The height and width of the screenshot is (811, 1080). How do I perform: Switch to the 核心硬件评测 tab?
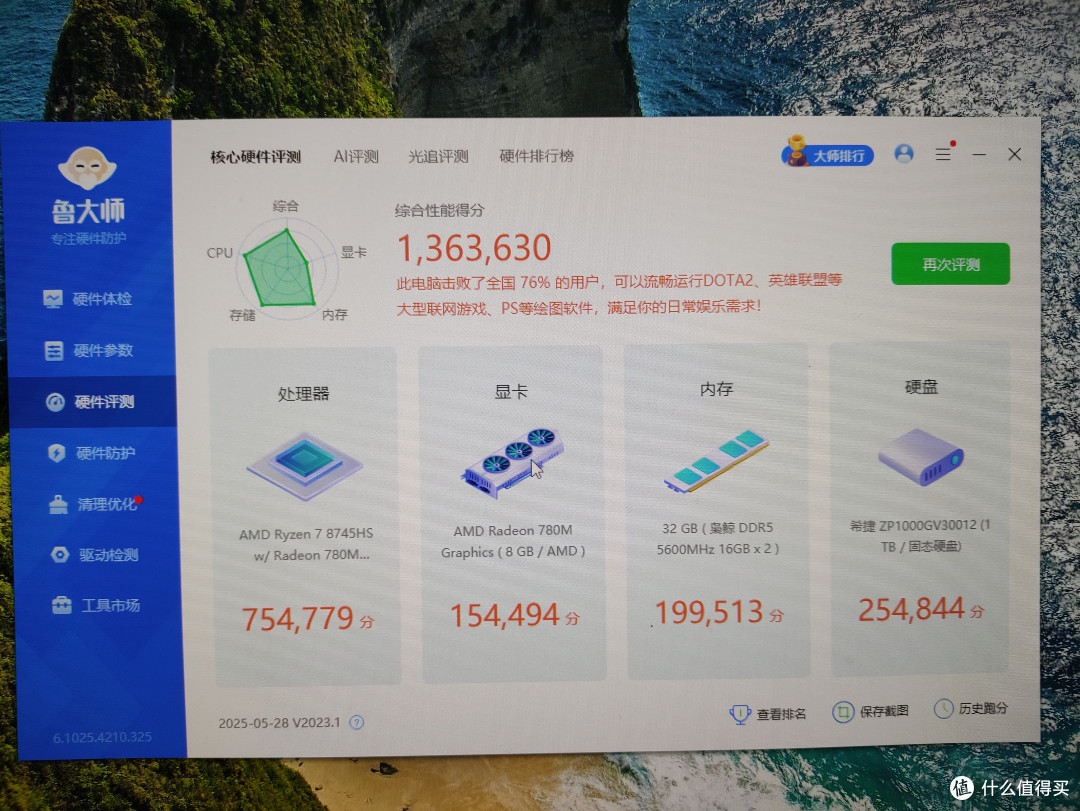pos(256,157)
